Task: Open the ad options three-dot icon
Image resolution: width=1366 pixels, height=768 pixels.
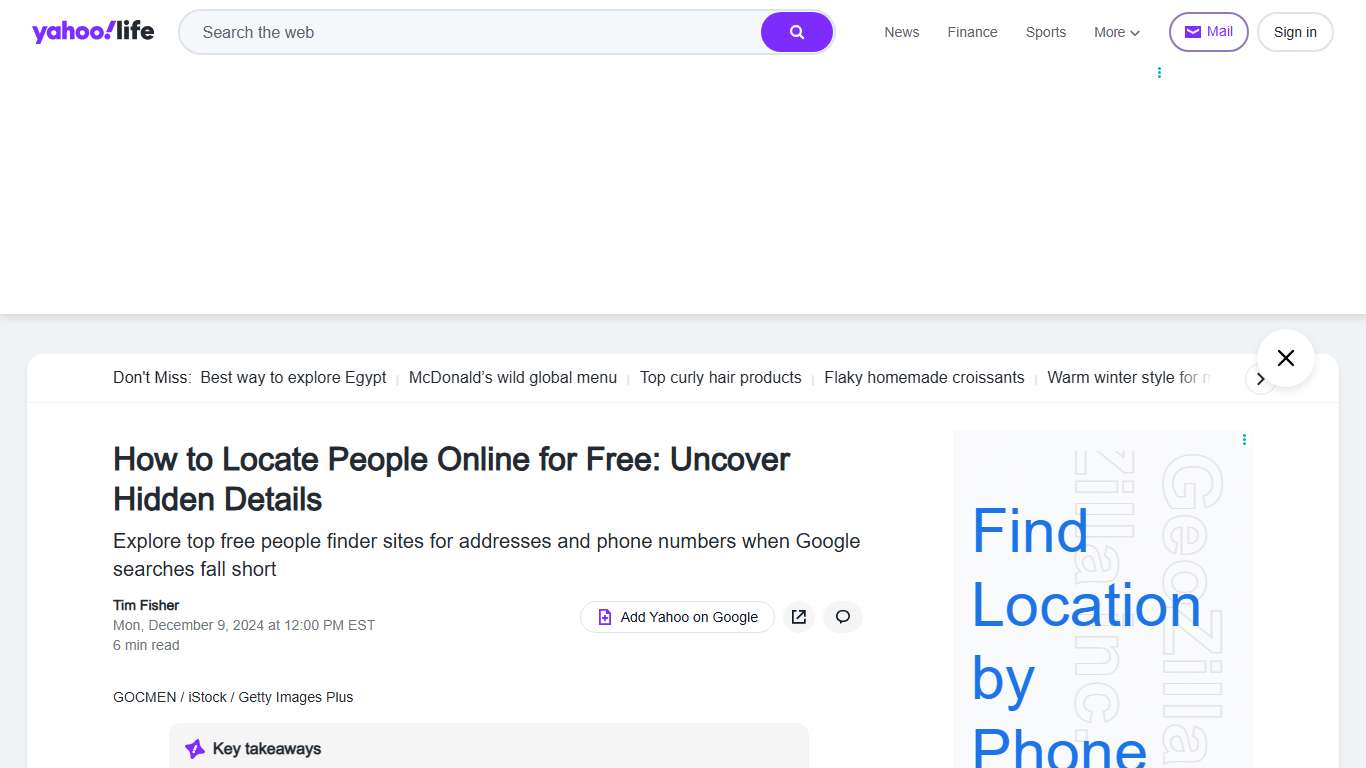Action: 1243,439
